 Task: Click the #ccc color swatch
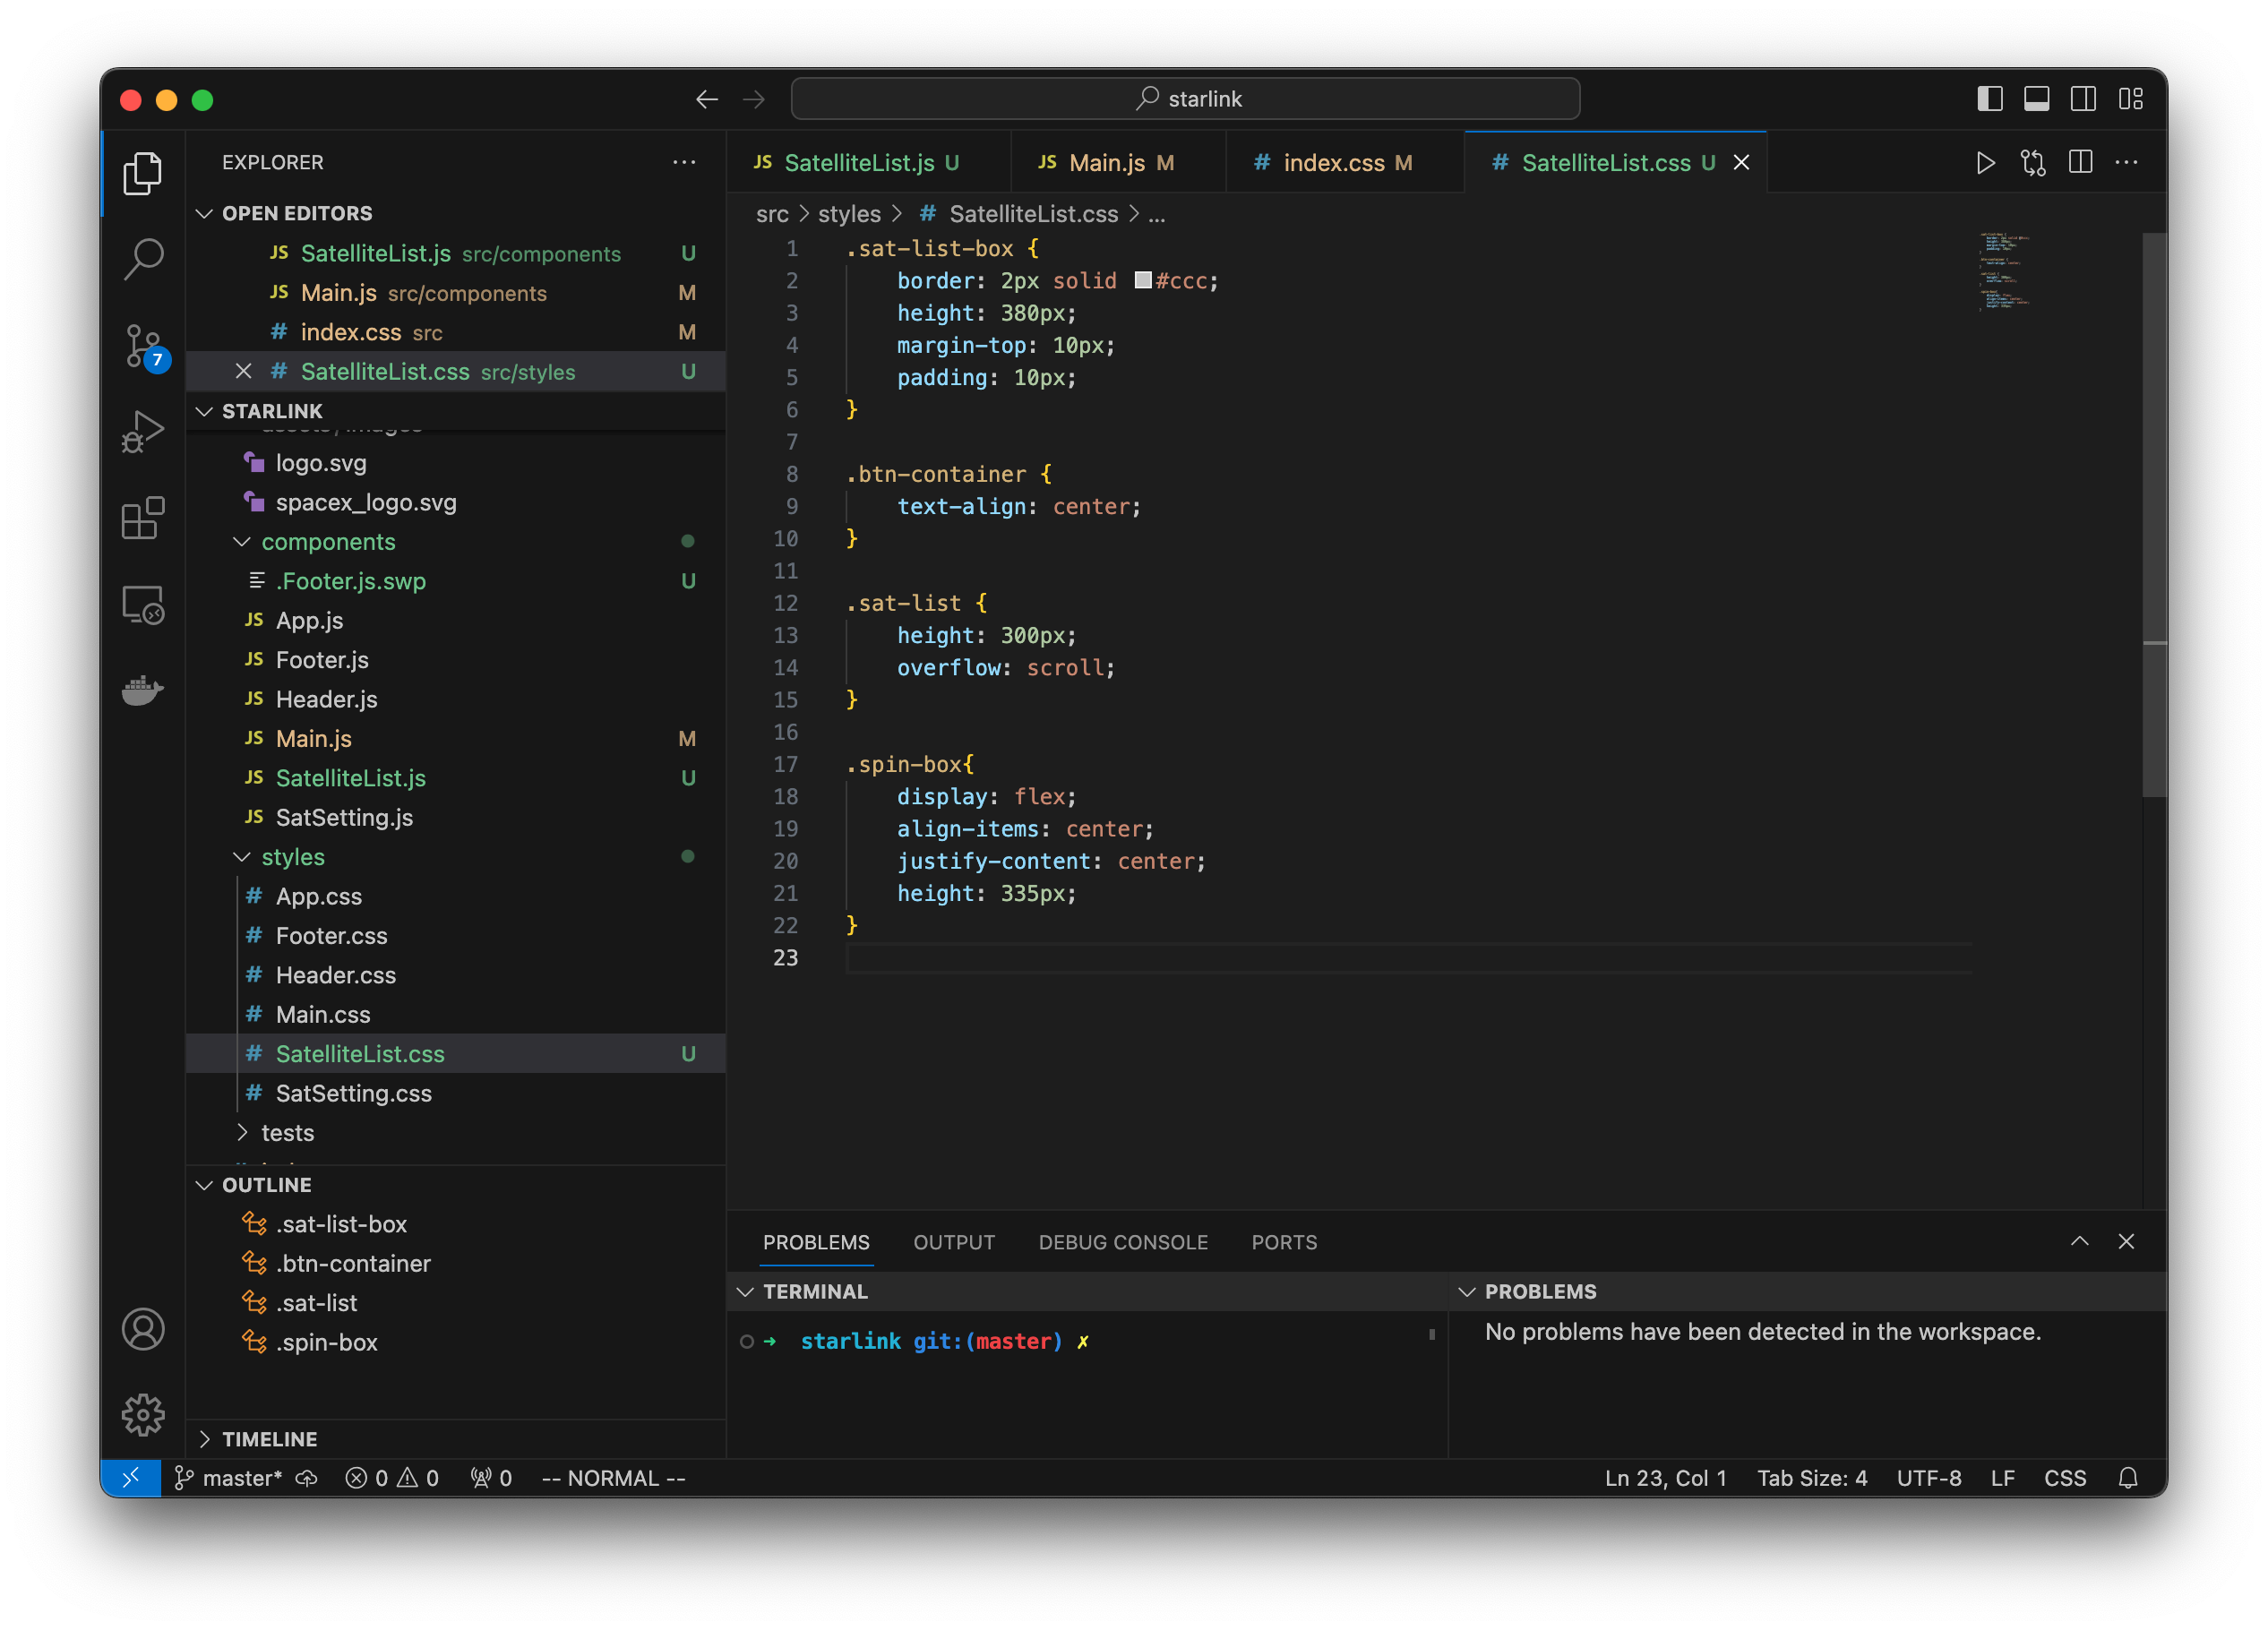tap(1142, 281)
